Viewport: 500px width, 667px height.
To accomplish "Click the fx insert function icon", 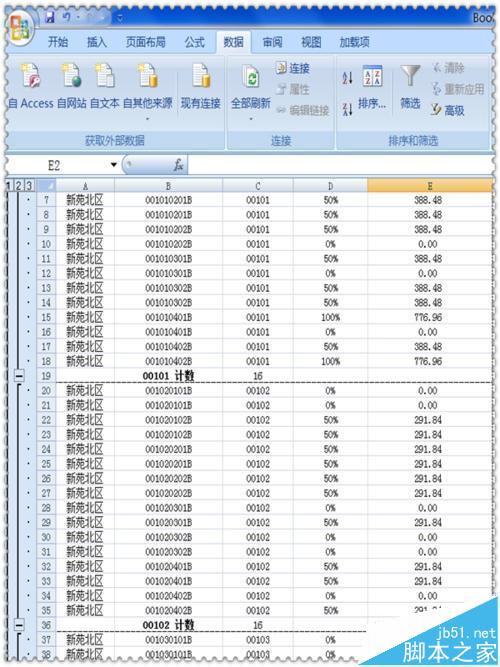I will tap(178, 165).
